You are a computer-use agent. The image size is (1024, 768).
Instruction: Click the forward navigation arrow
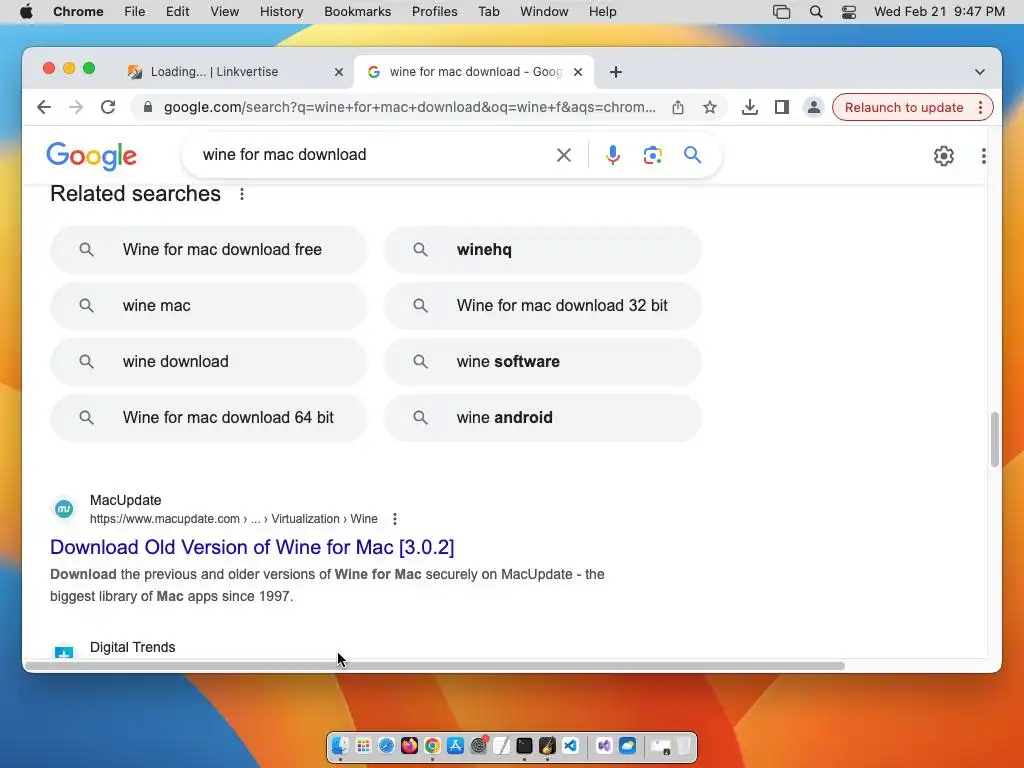pos(76,107)
